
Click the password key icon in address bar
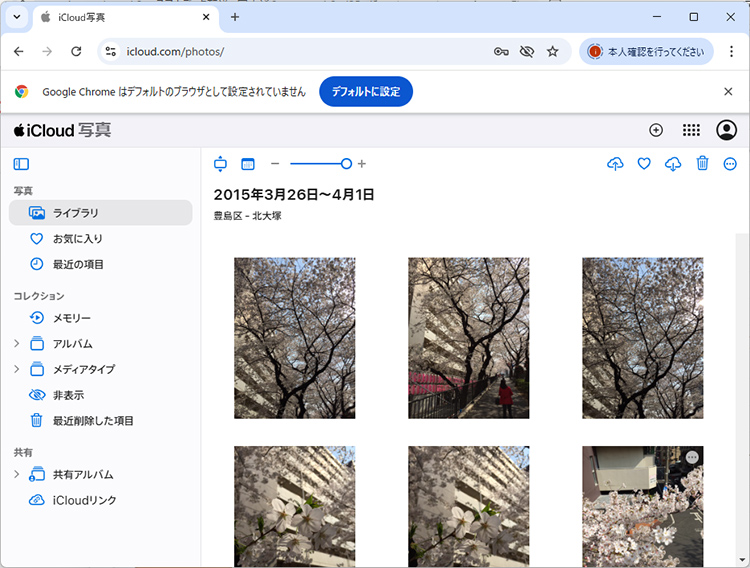pos(501,51)
